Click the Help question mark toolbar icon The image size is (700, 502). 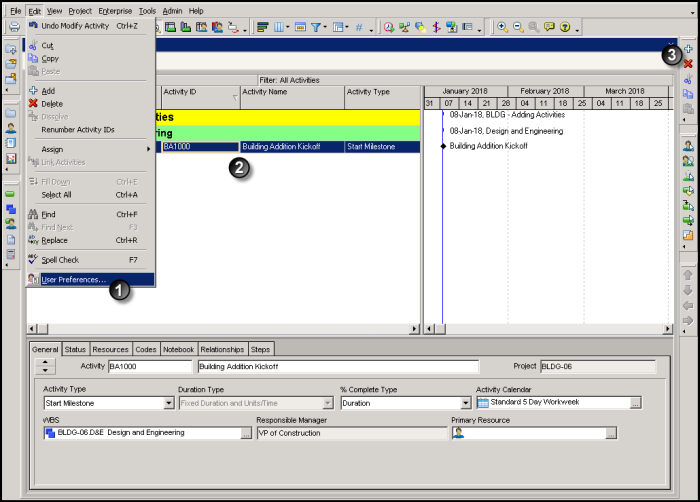coord(564,27)
